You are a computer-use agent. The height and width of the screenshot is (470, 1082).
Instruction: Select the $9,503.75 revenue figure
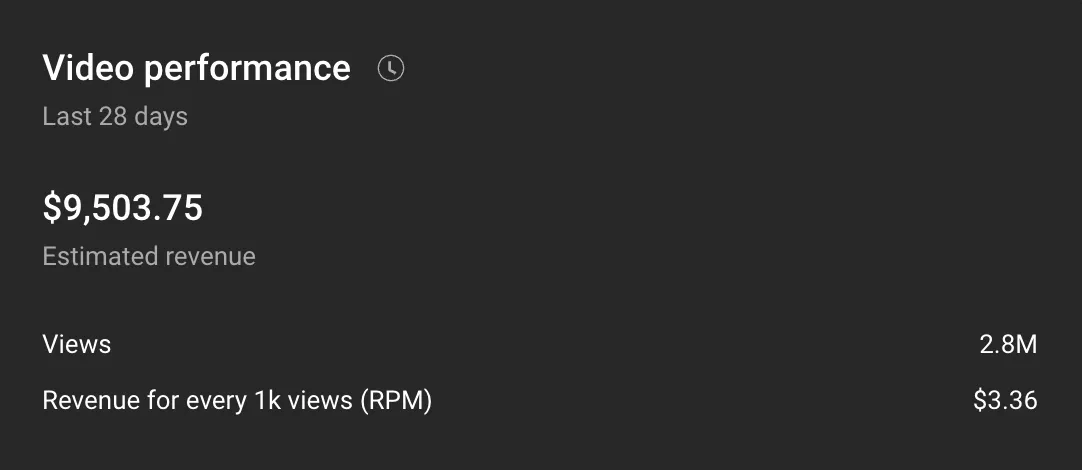123,208
